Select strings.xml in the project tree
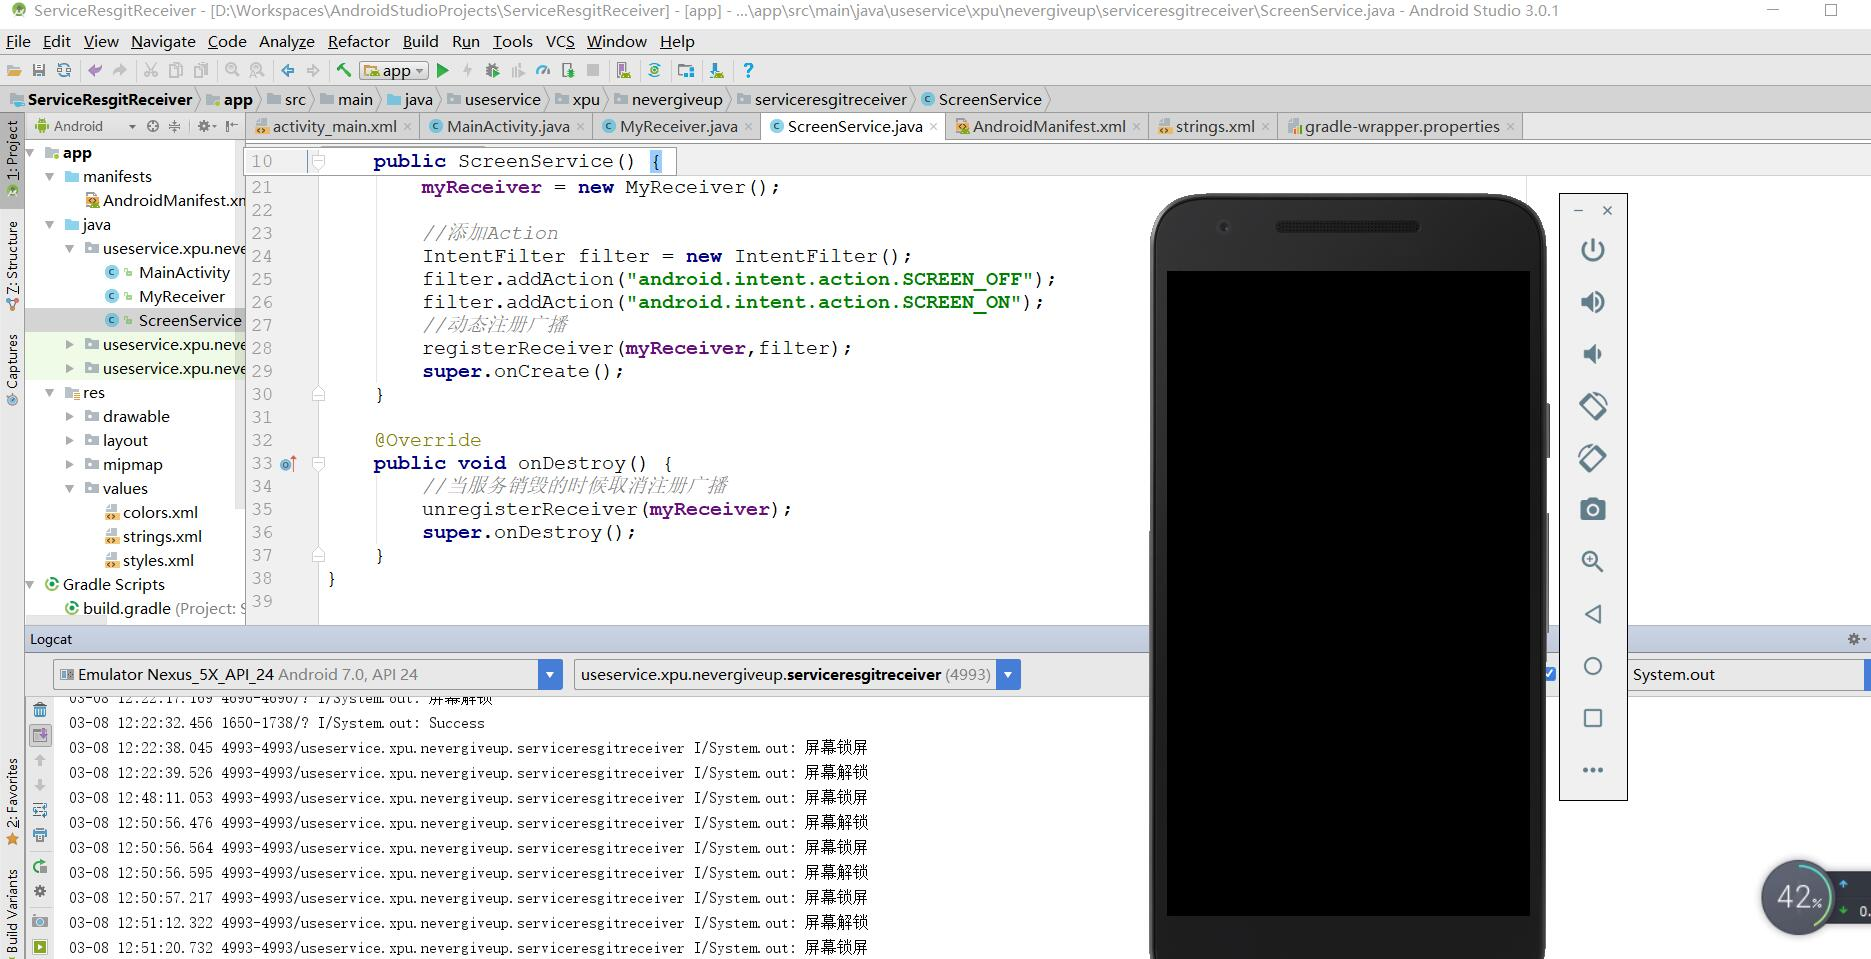Image resolution: width=1871 pixels, height=959 pixels. tap(162, 536)
